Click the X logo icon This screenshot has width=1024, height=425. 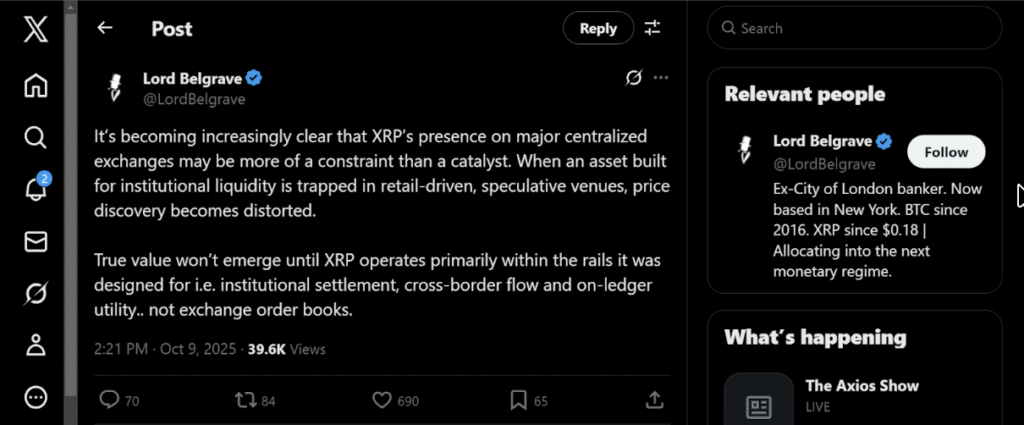click(x=35, y=30)
